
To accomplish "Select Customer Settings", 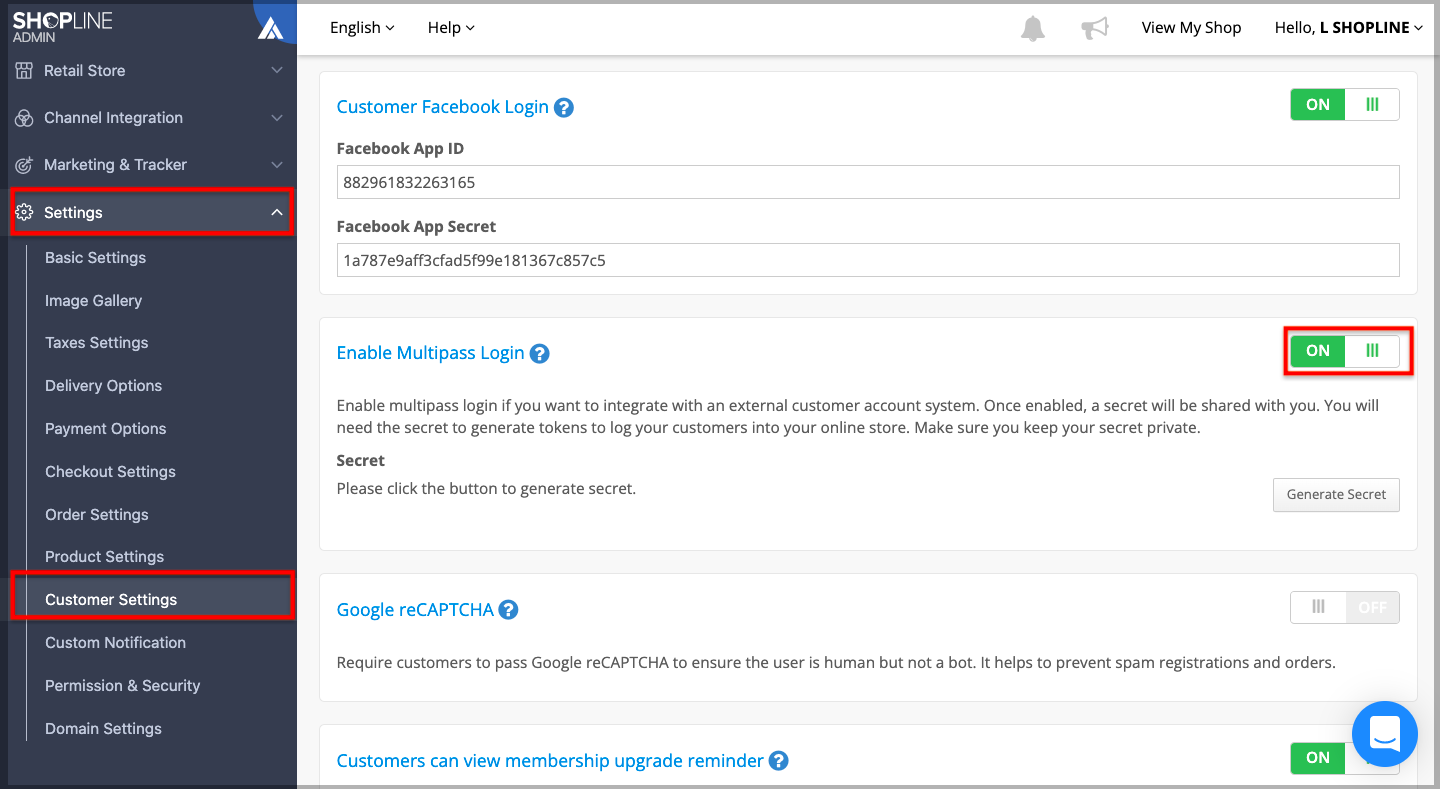I will tap(111, 600).
